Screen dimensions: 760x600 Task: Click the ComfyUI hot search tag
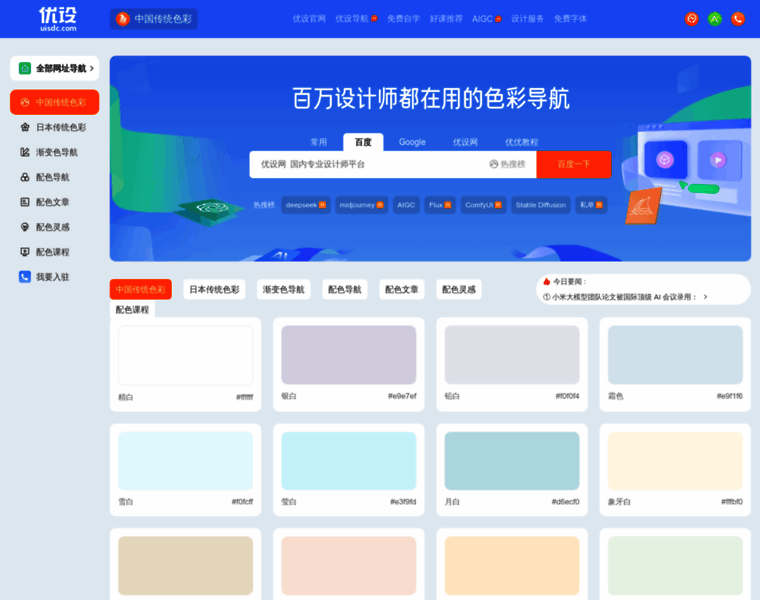tap(483, 205)
